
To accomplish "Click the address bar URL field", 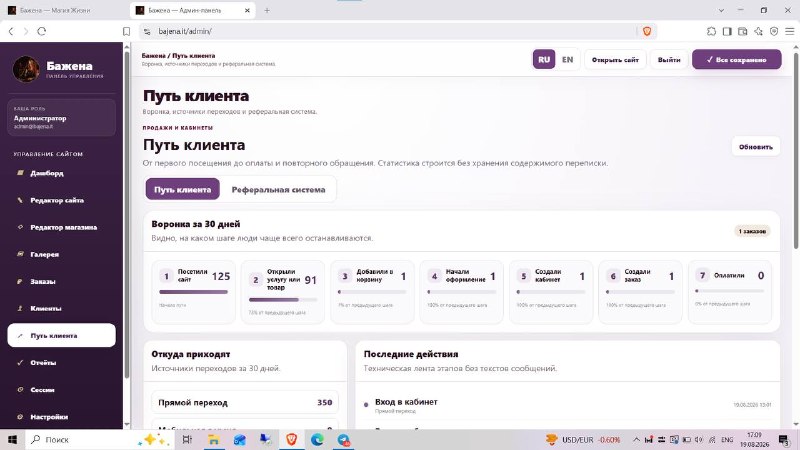I will tap(388, 32).
